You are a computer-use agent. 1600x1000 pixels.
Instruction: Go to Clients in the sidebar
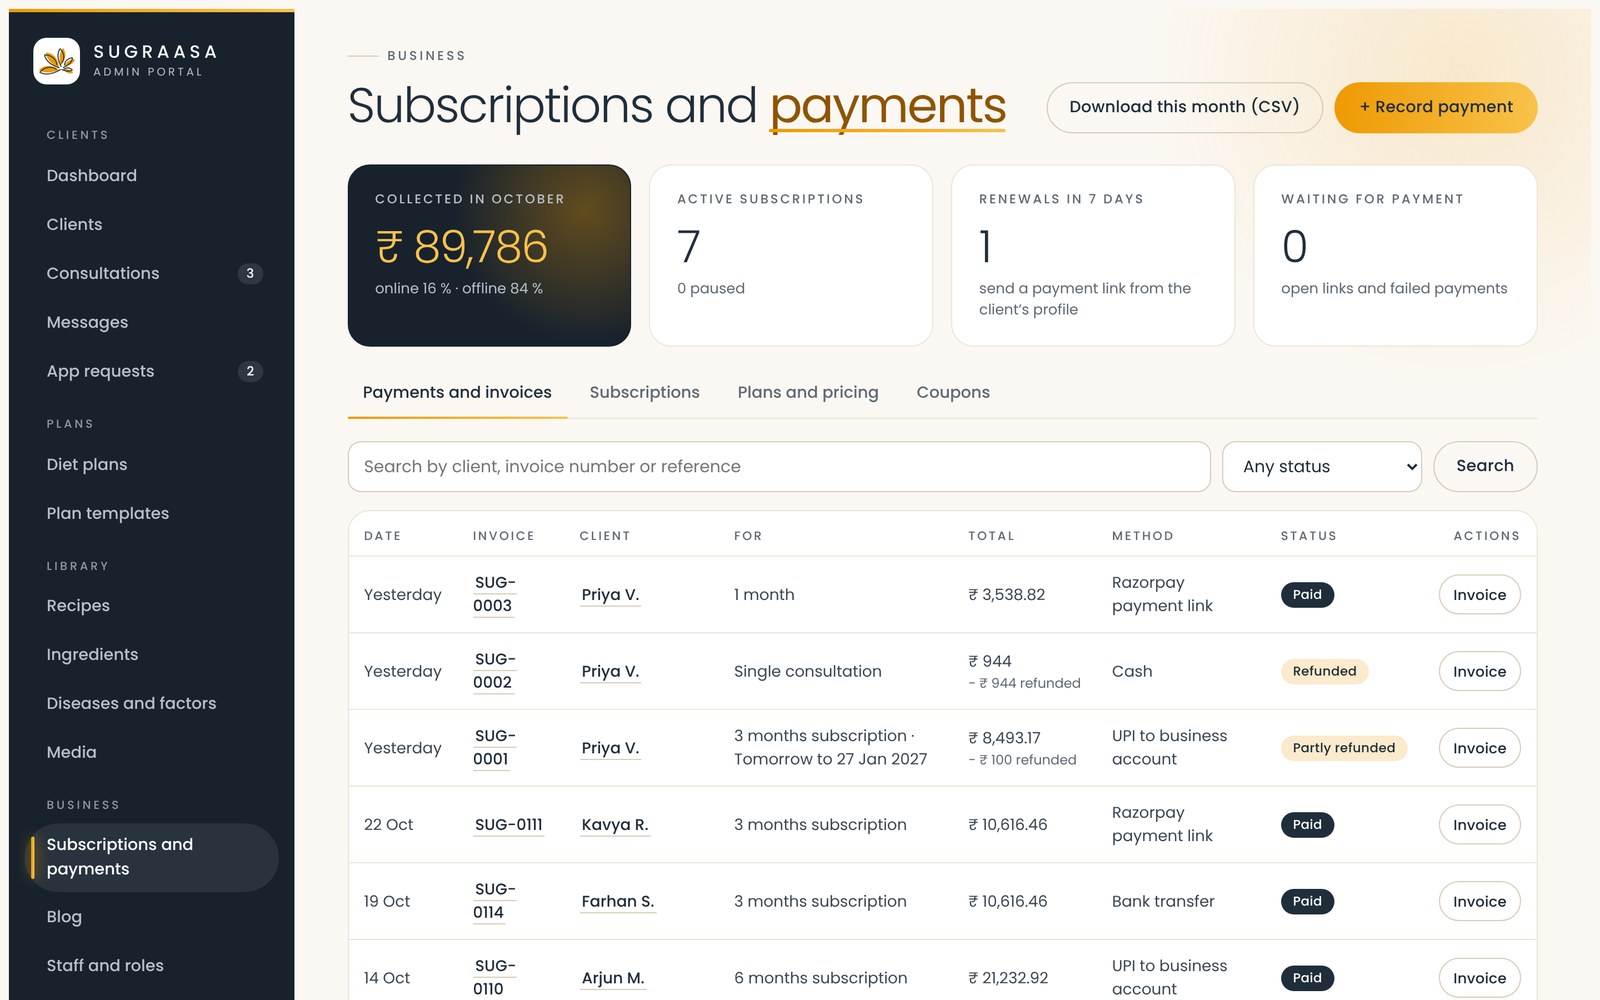[x=151, y=224]
